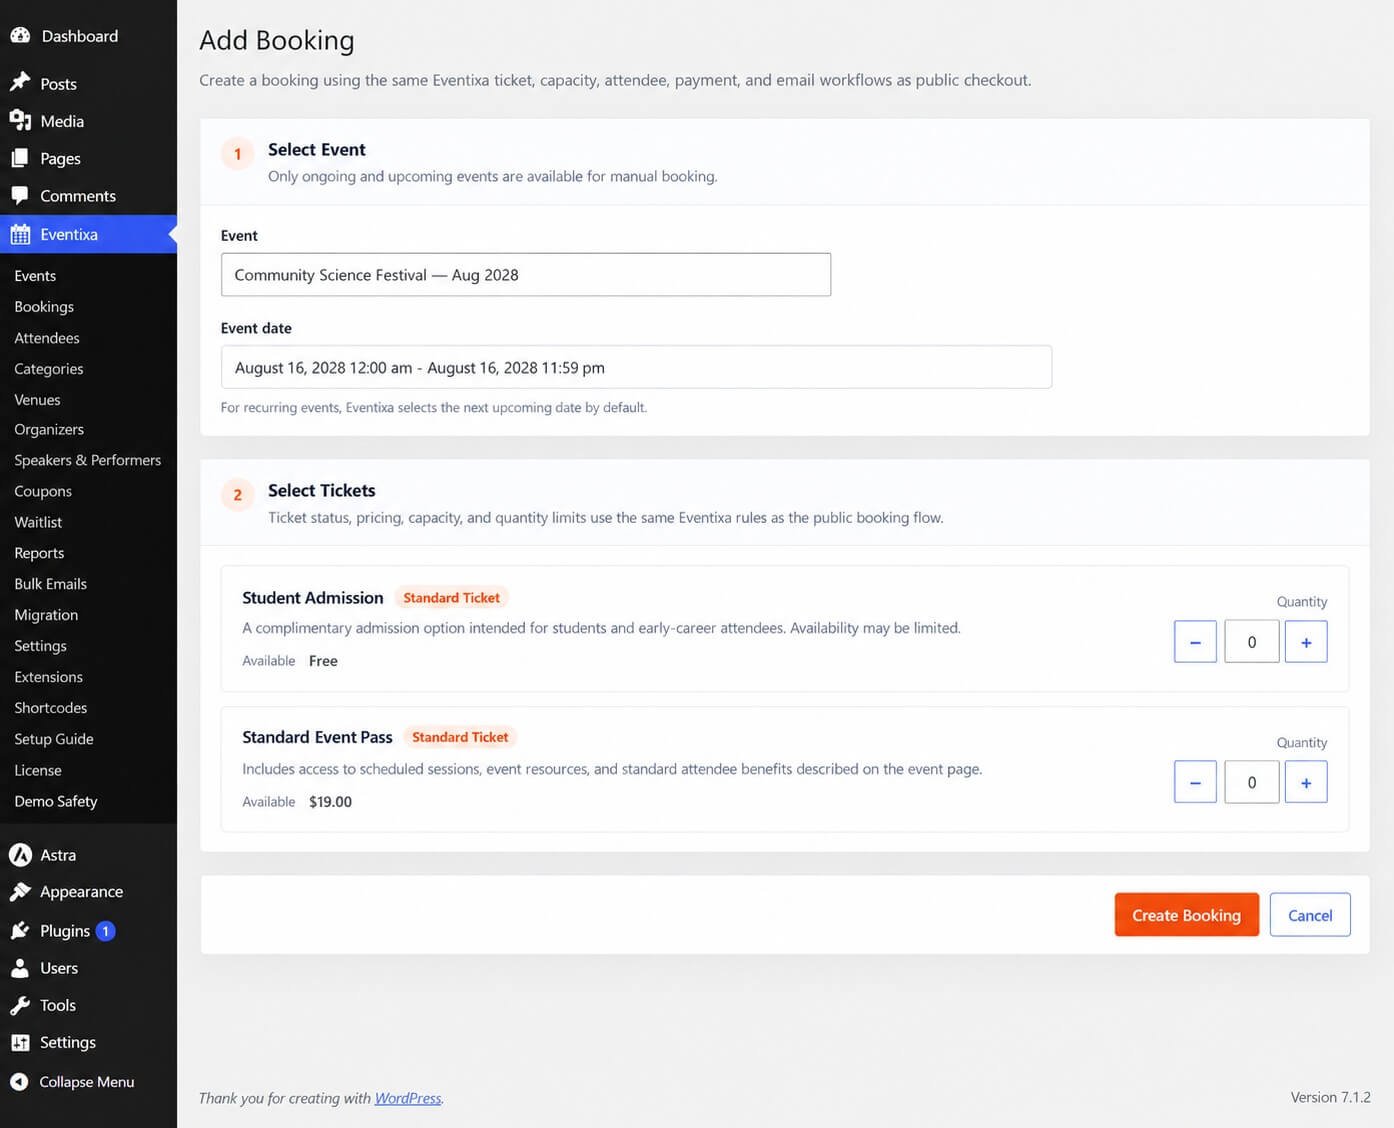The height and width of the screenshot is (1128, 1394).
Task: Click Standard Event Pass's Standard Ticket badge
Action: click(x=460, y=737)
